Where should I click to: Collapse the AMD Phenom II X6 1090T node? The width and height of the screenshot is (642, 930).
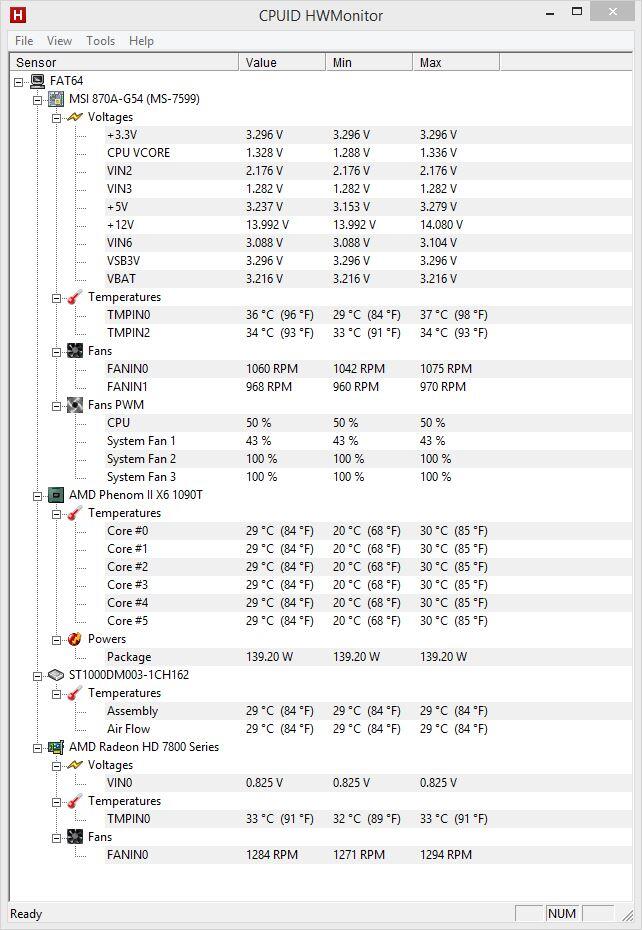37,495
